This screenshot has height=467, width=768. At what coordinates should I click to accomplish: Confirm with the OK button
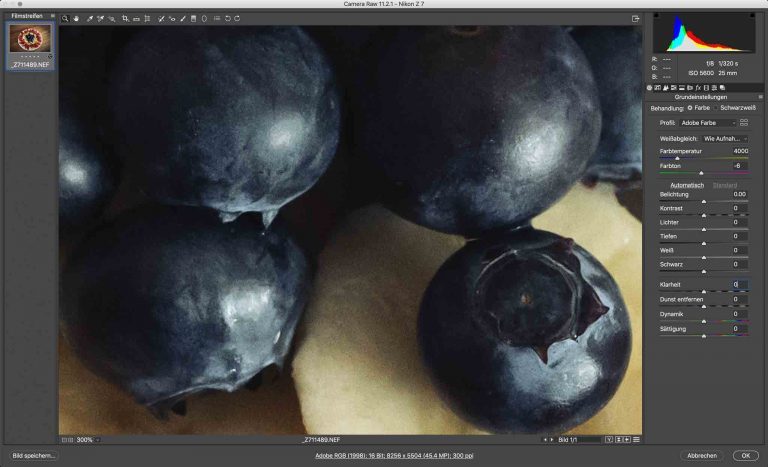pyautogui.click(x=745, y=455)
